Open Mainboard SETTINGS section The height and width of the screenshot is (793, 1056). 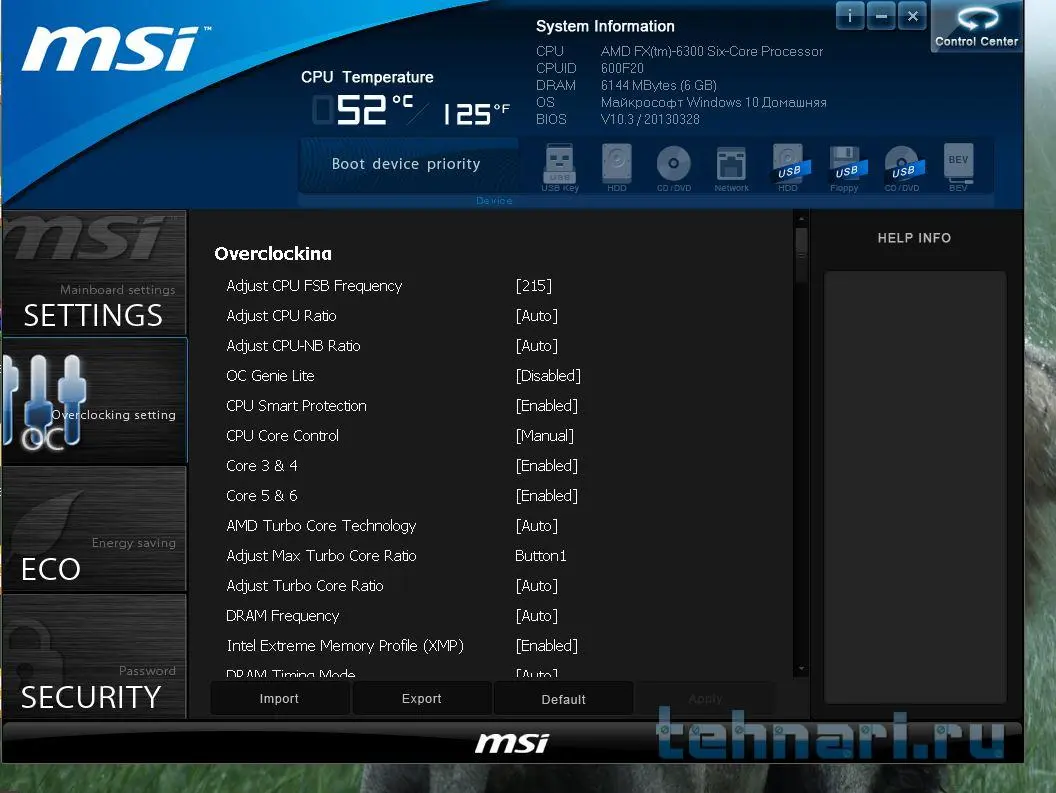[94, 274]
